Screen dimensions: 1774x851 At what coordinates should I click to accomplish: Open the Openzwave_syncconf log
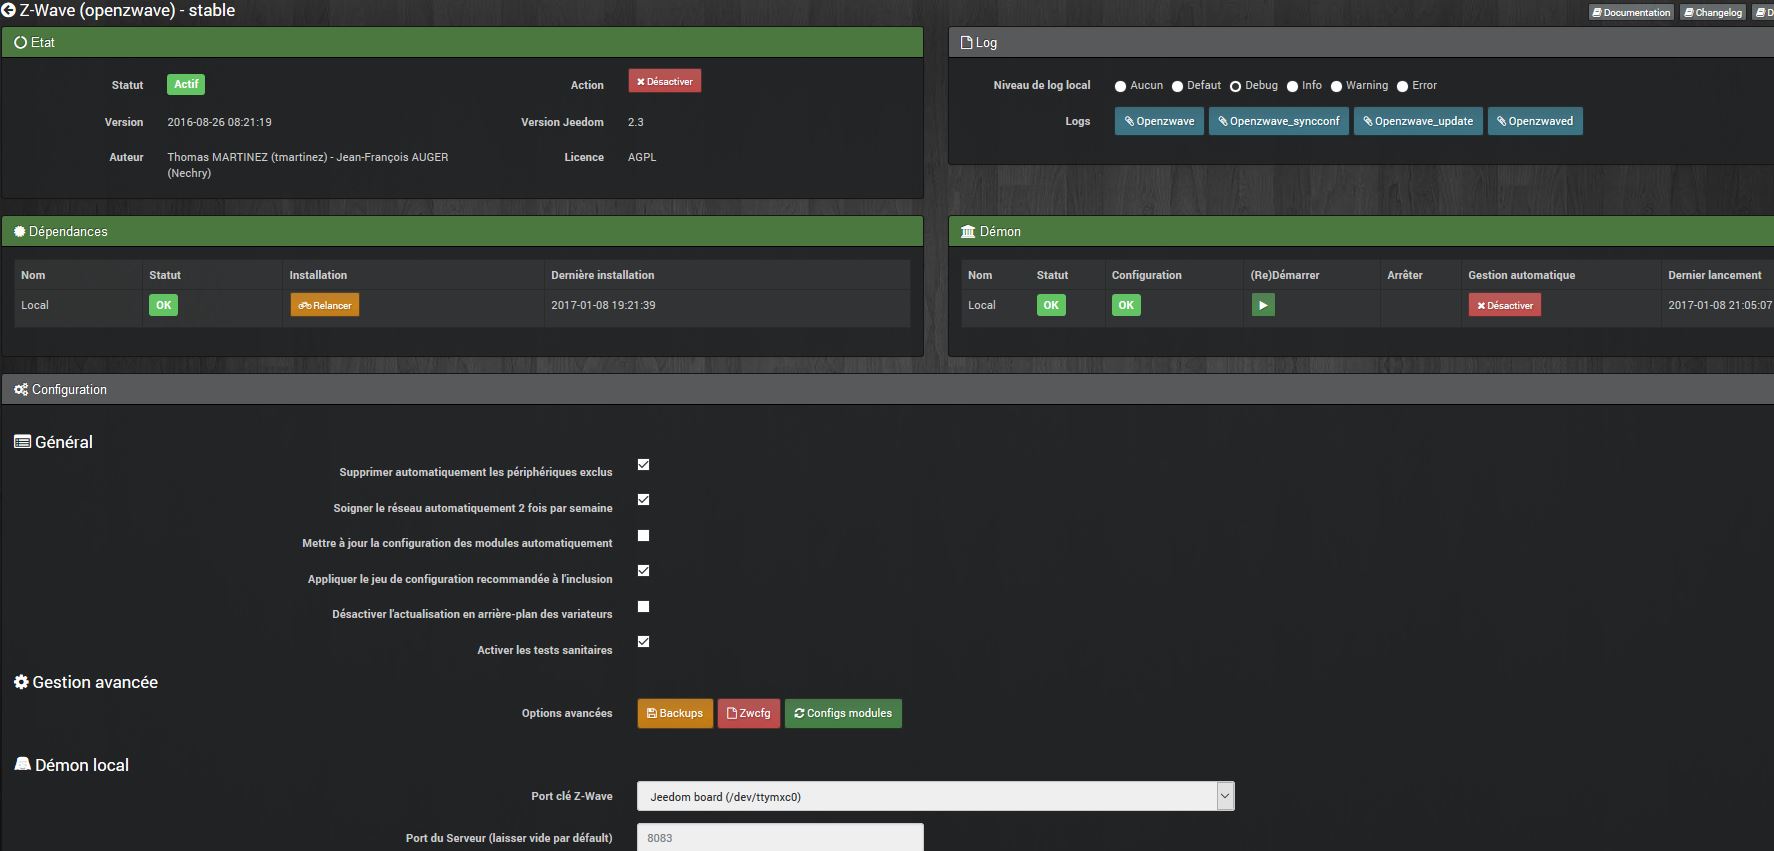tap(1279, 121)
